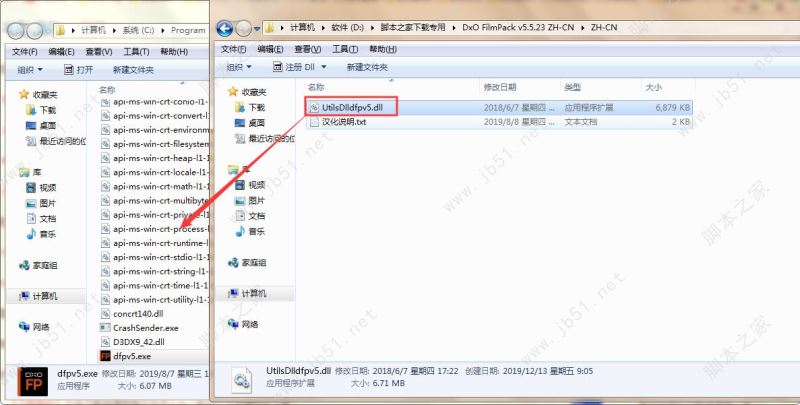
Task: Click the dll gear thumbnail in details pane
Action: [241, 380]
